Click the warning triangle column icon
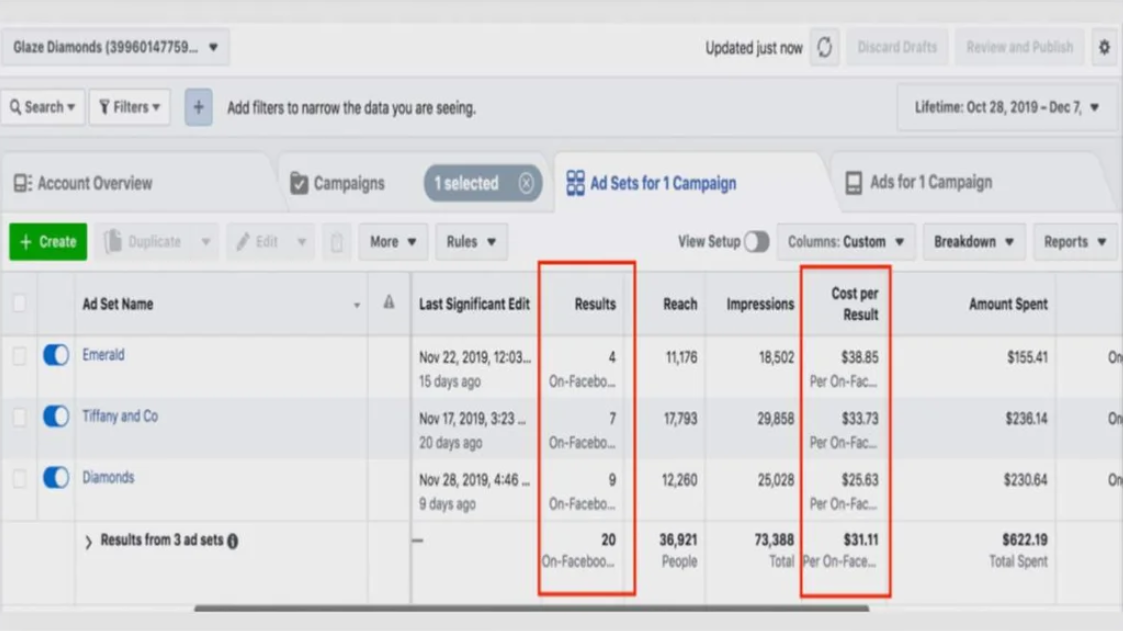 [x=389, y=303]
